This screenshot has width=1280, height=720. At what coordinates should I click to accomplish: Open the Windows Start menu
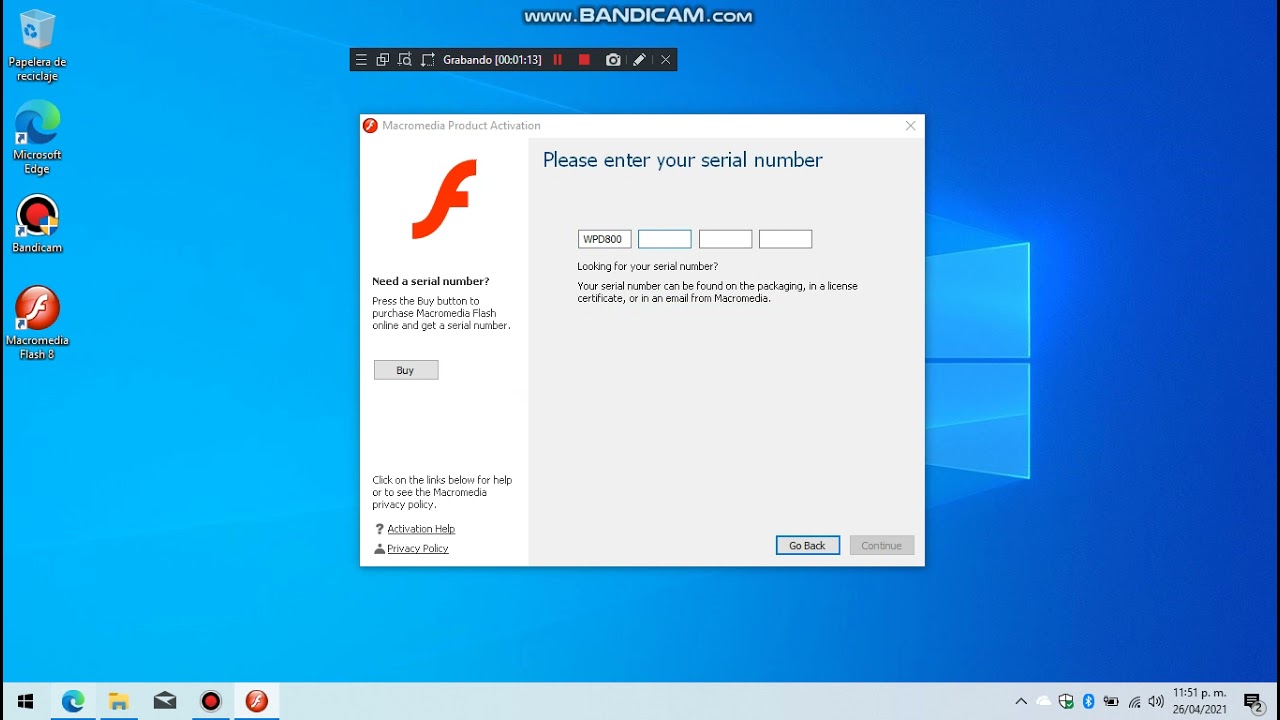click(25, 702)
